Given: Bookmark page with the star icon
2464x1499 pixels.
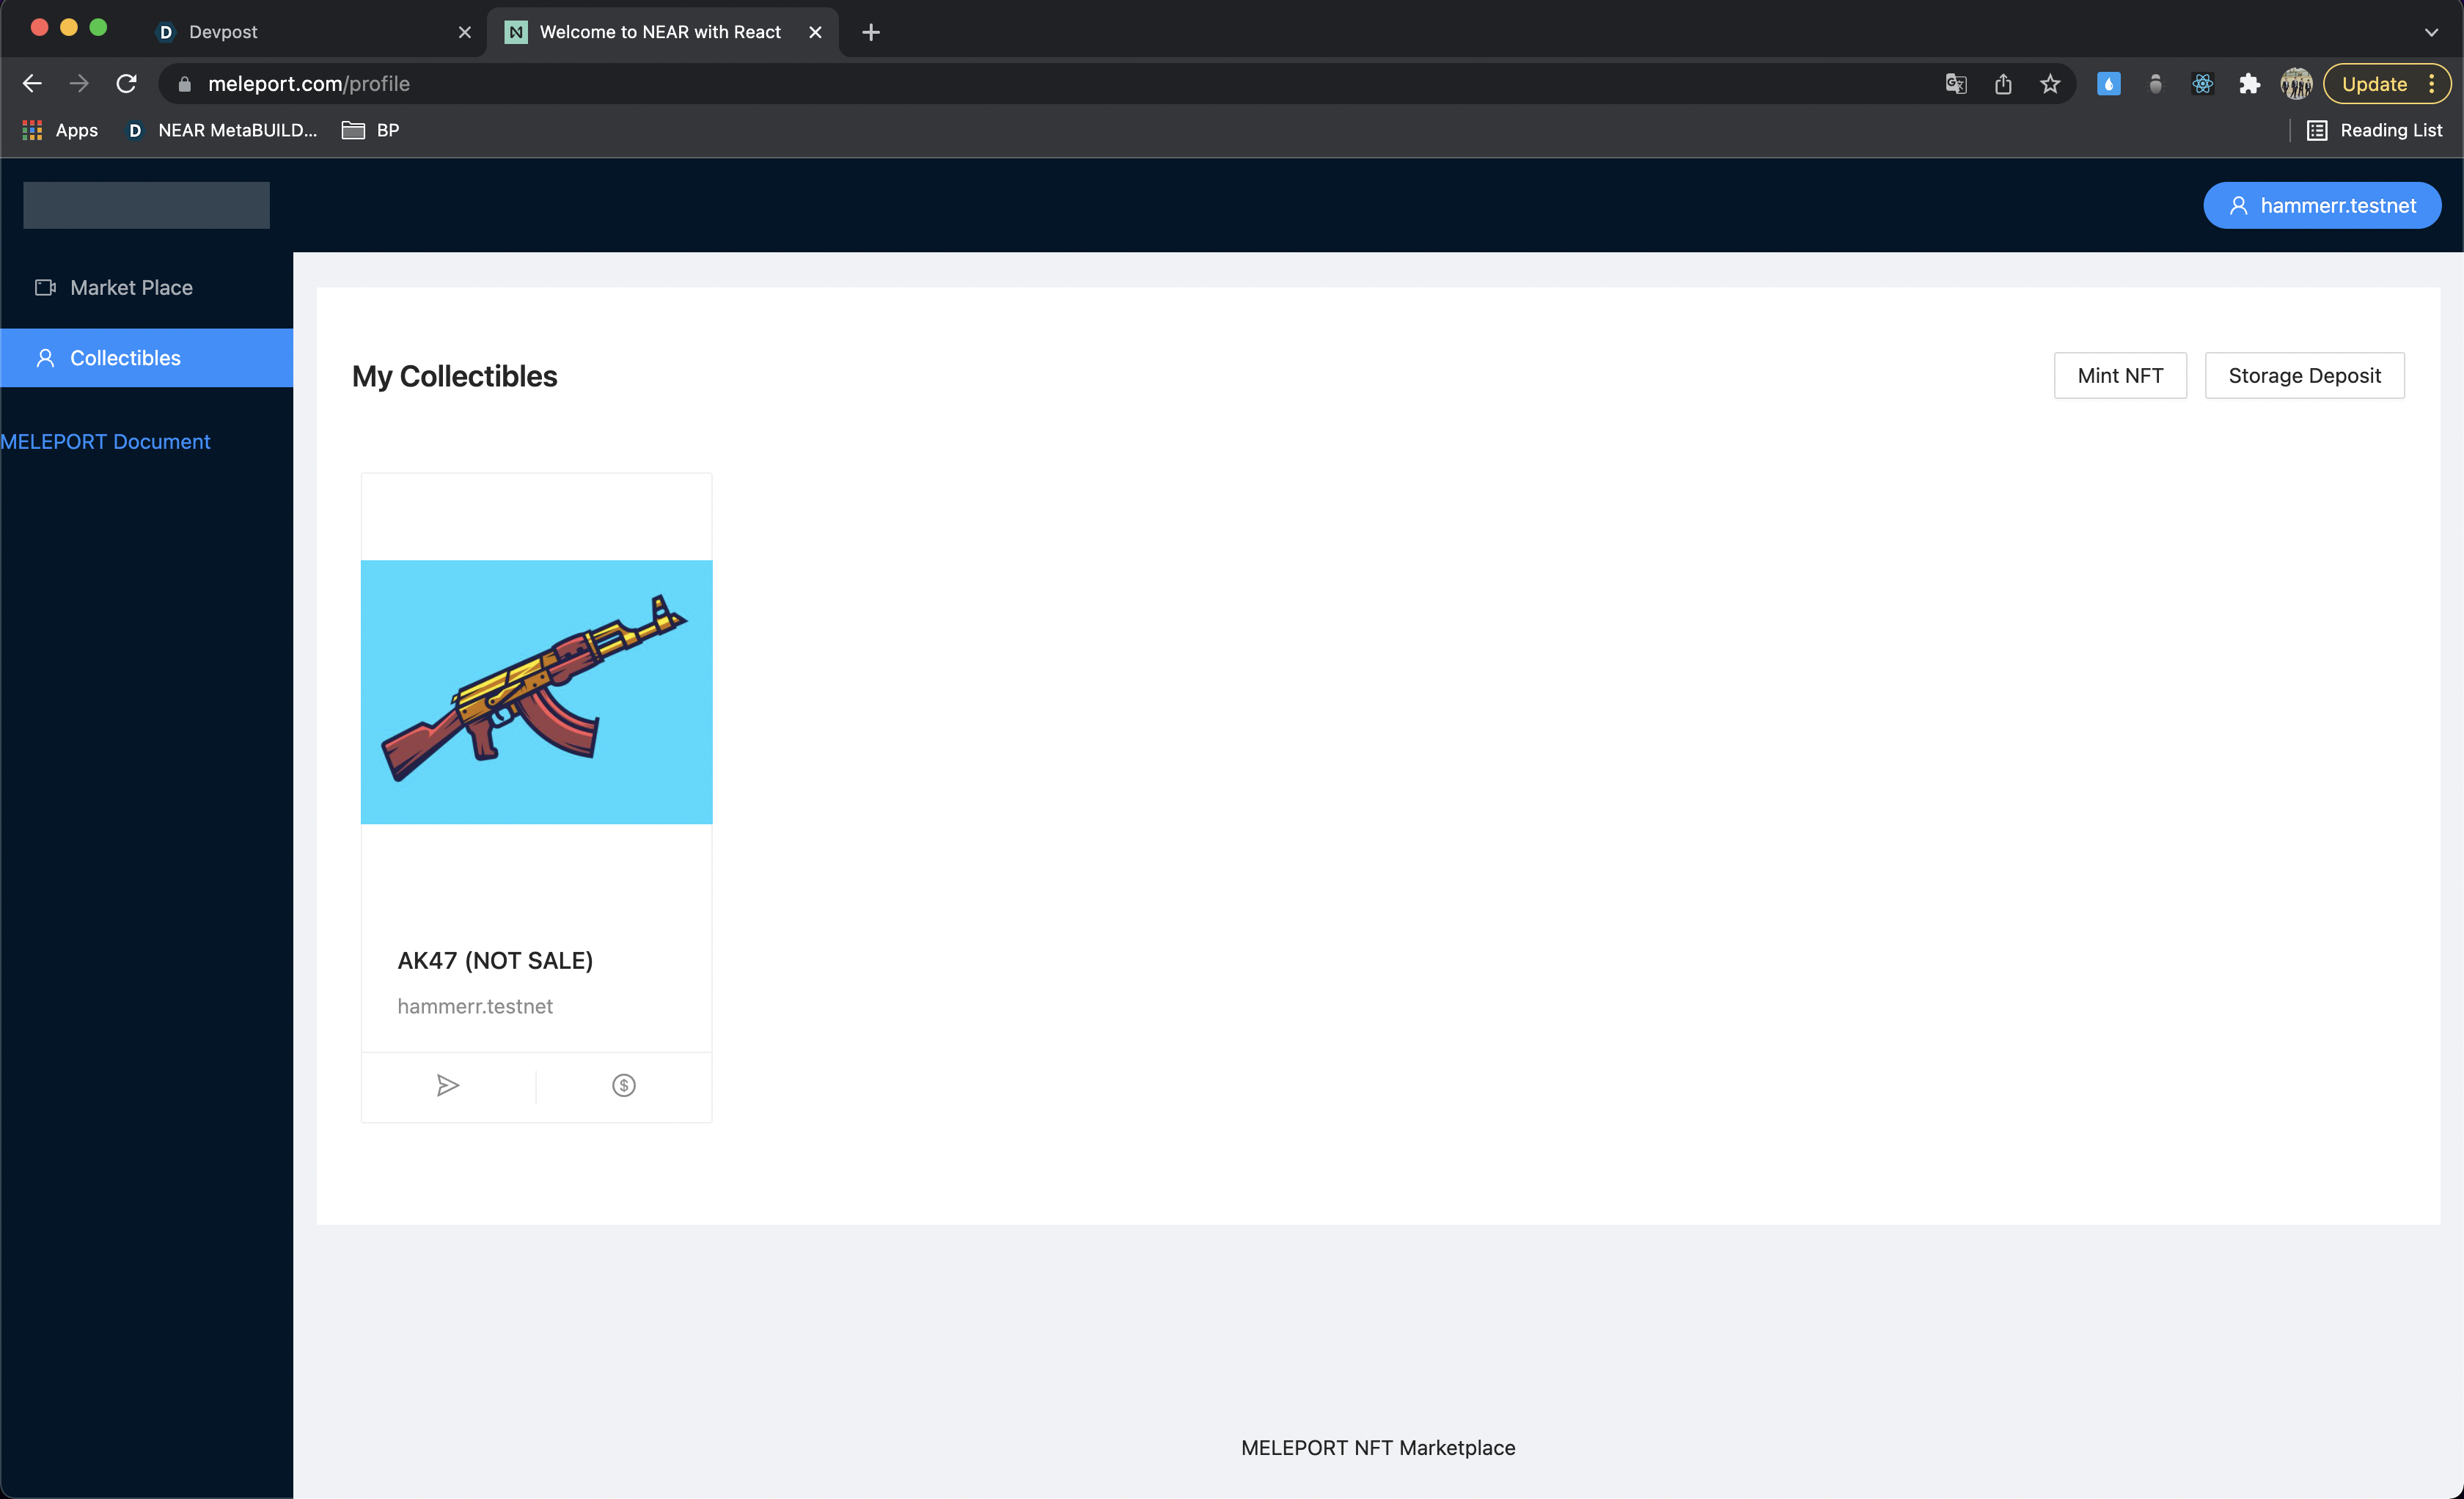Looking at the screenshot, I should (2050, 84).
